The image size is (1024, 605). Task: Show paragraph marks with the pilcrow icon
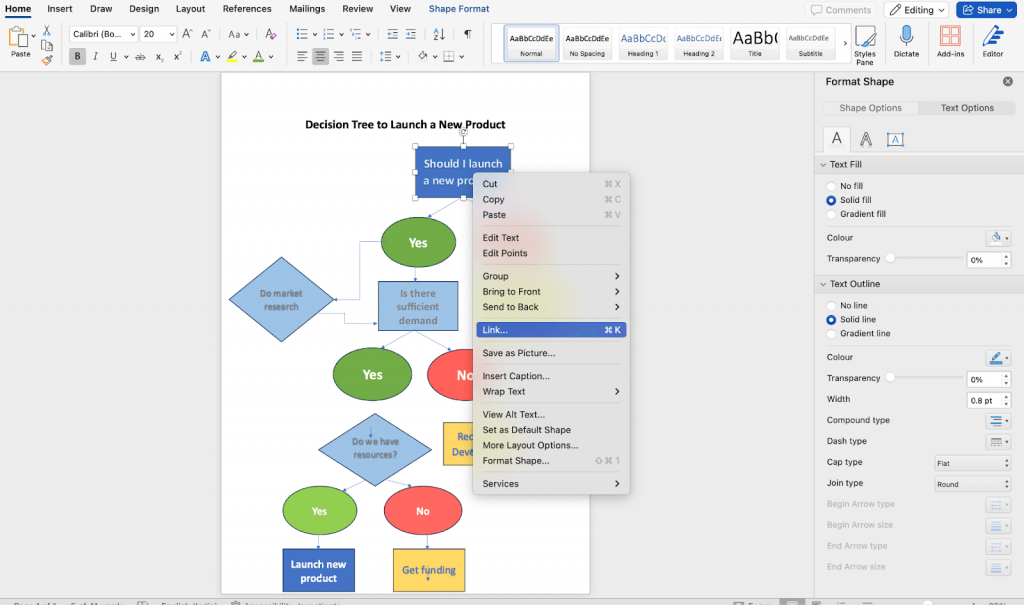pos(468,34)
